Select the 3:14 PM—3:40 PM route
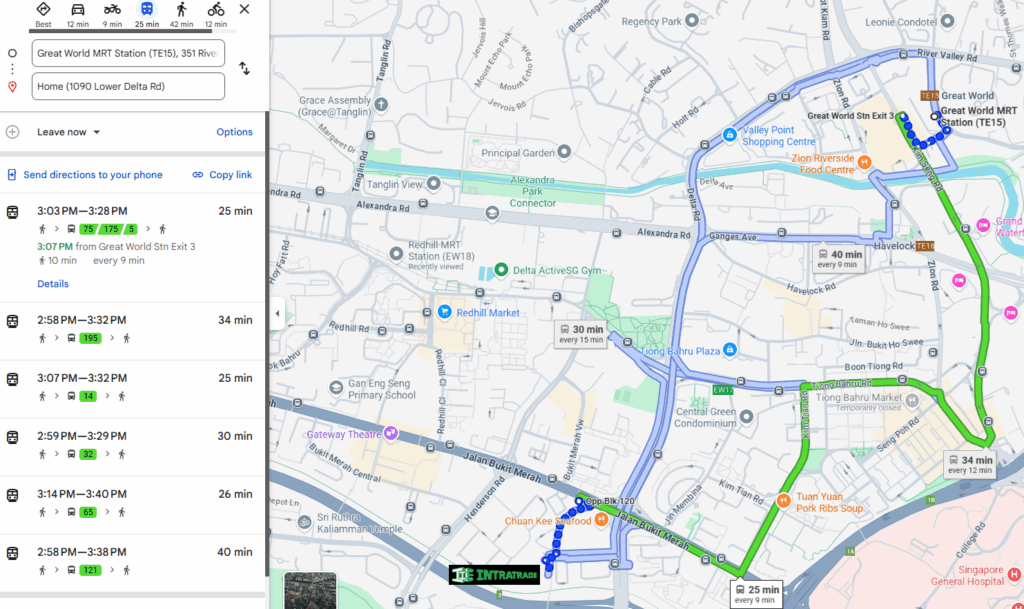 pos(132,505)
